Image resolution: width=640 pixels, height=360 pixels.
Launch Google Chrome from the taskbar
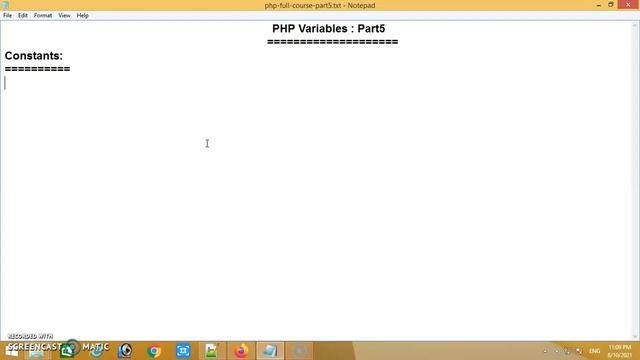tap(154, 351)
